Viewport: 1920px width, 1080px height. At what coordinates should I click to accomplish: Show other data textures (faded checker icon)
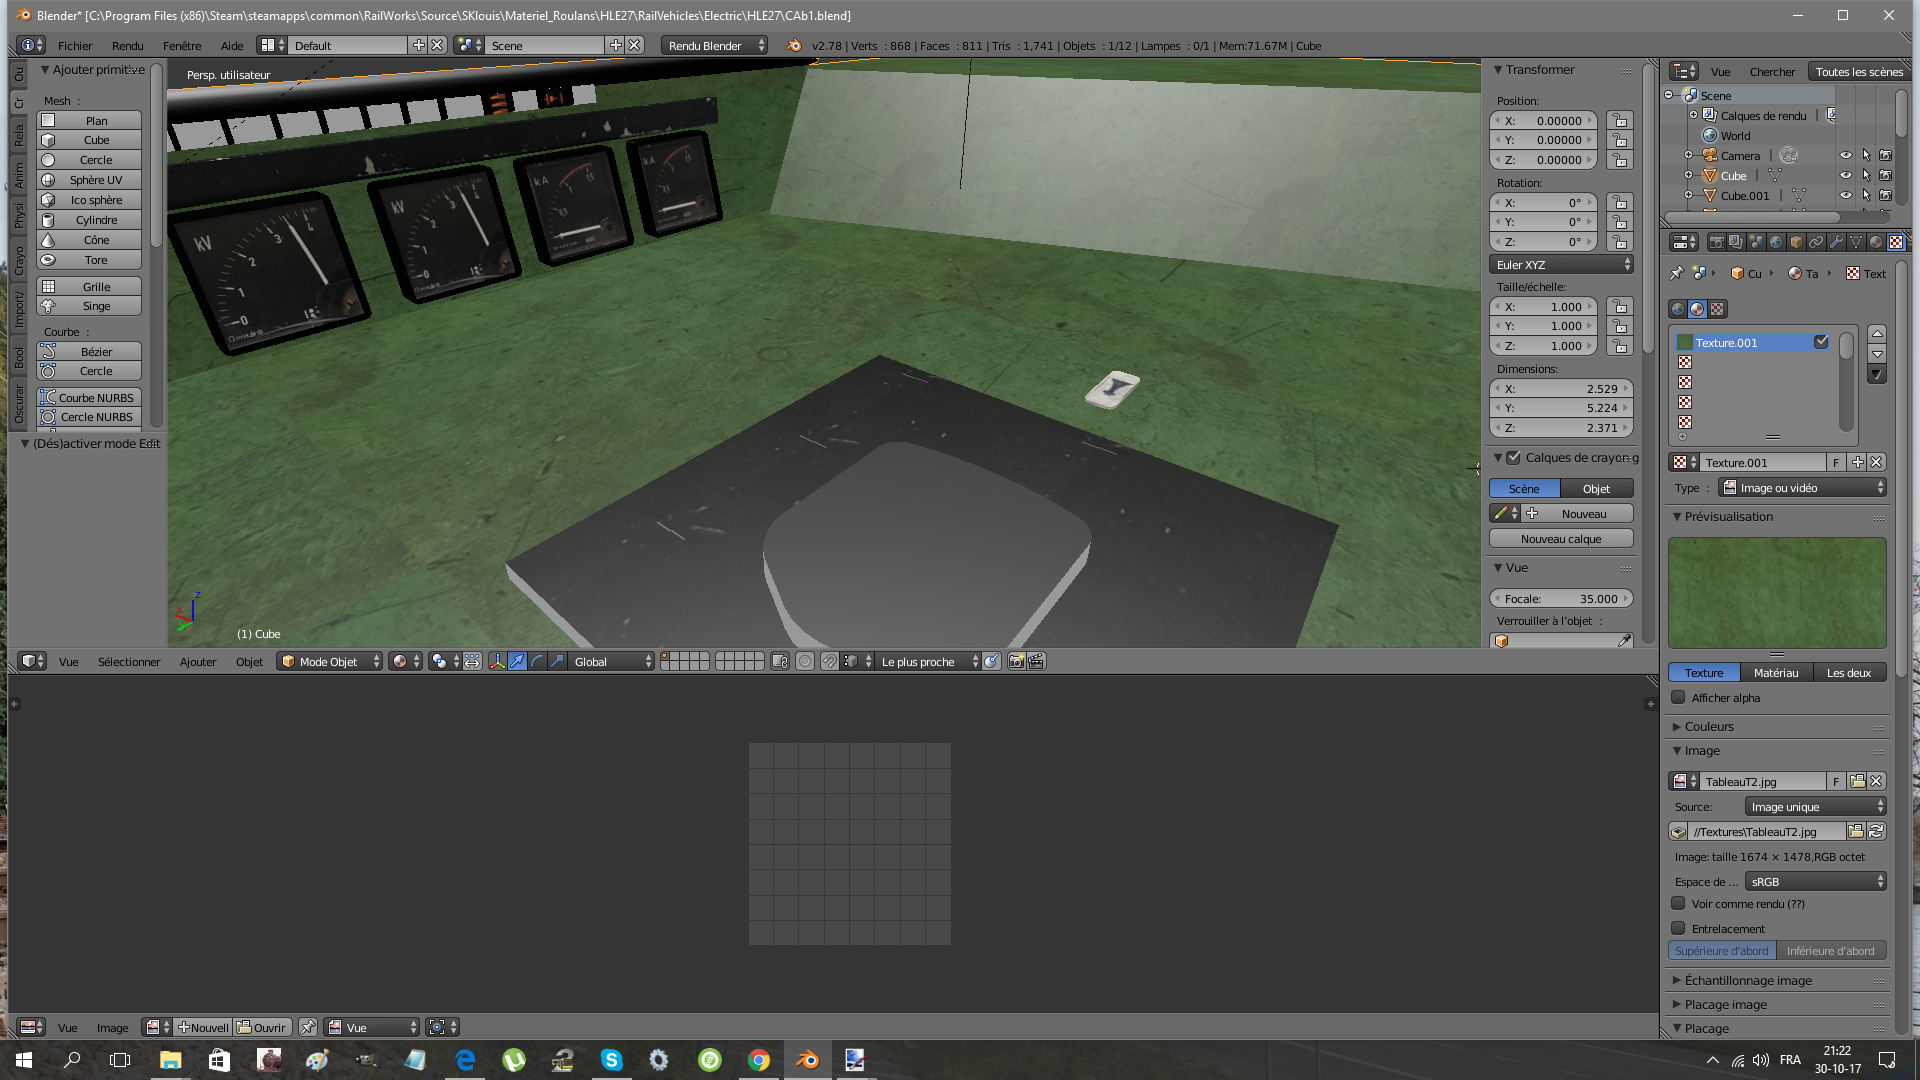(x=1718, y=309)
